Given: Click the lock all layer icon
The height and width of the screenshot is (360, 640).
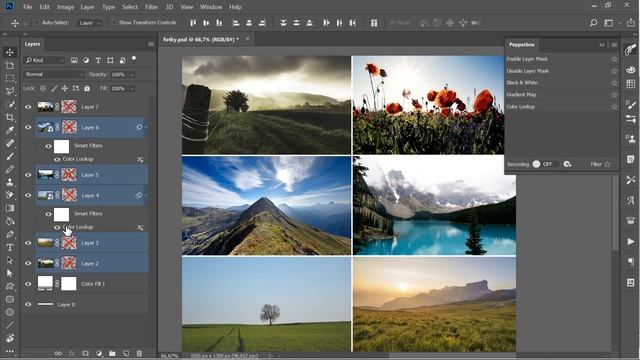Looking at the screenshot, I should [x=87, y=88].
